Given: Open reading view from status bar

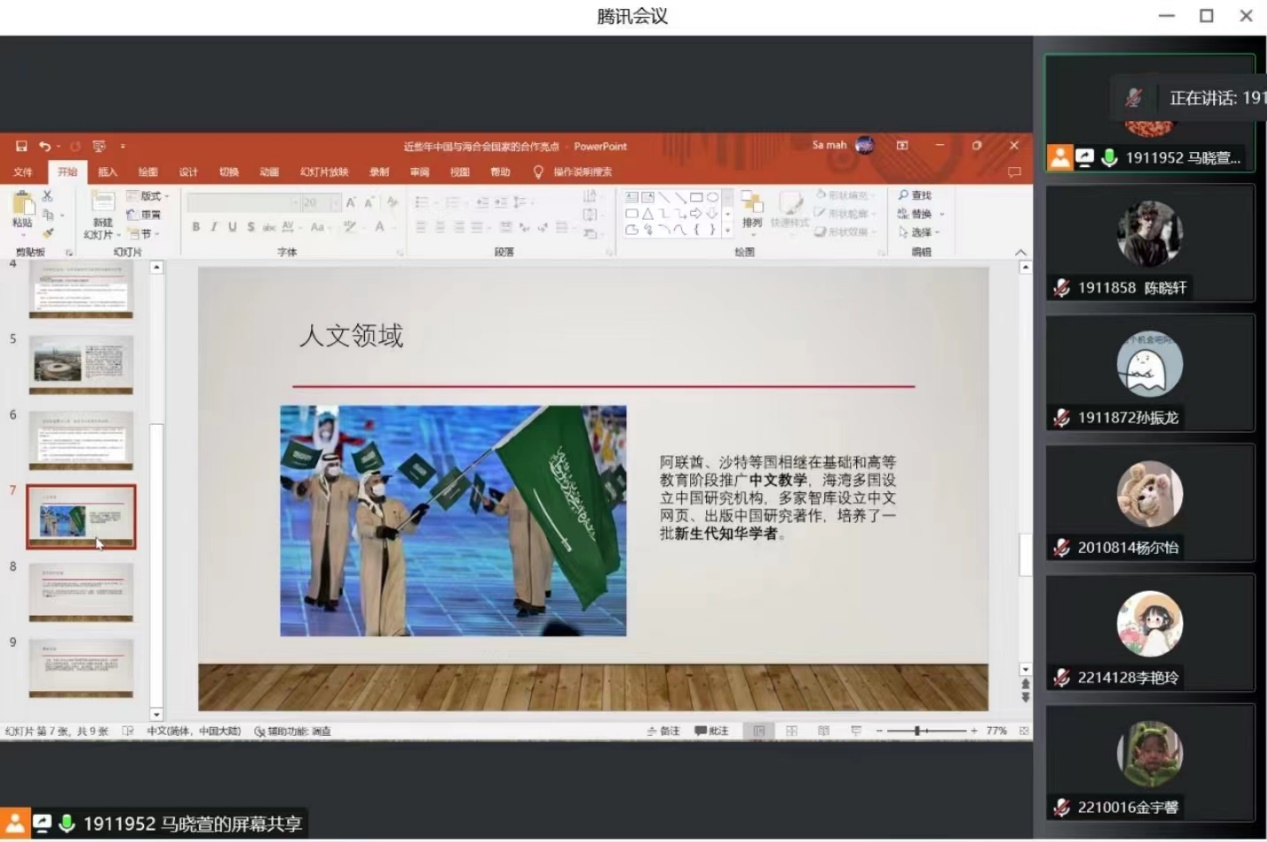Looking at the screenshot, I should click(x=823, y=731).
